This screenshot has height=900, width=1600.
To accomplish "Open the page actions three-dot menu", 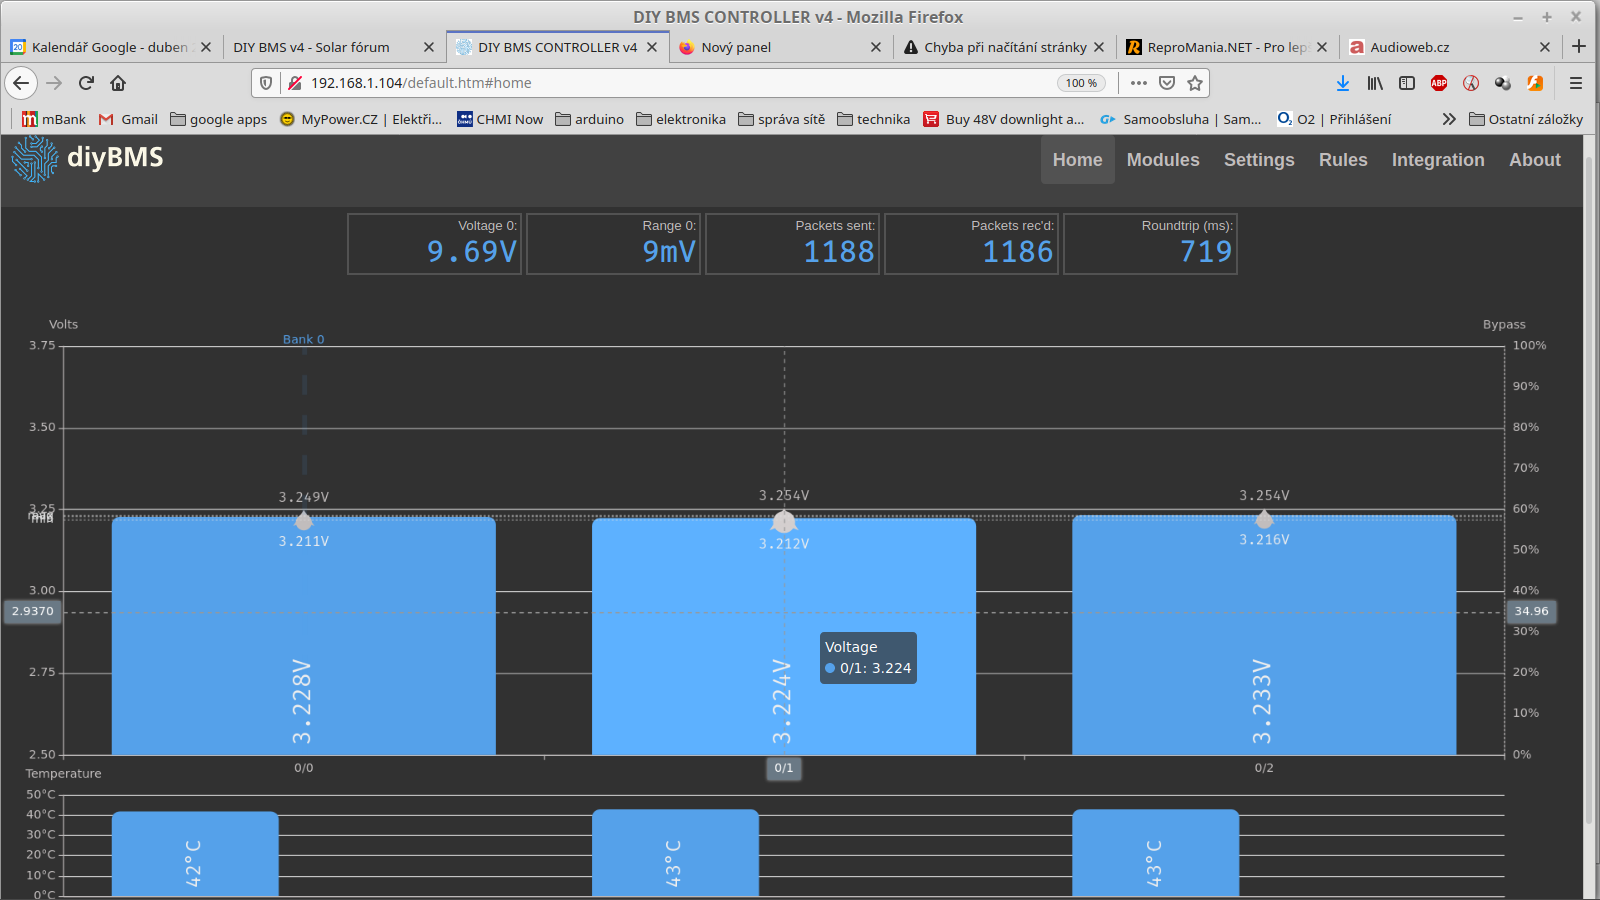I will 1138,83.
